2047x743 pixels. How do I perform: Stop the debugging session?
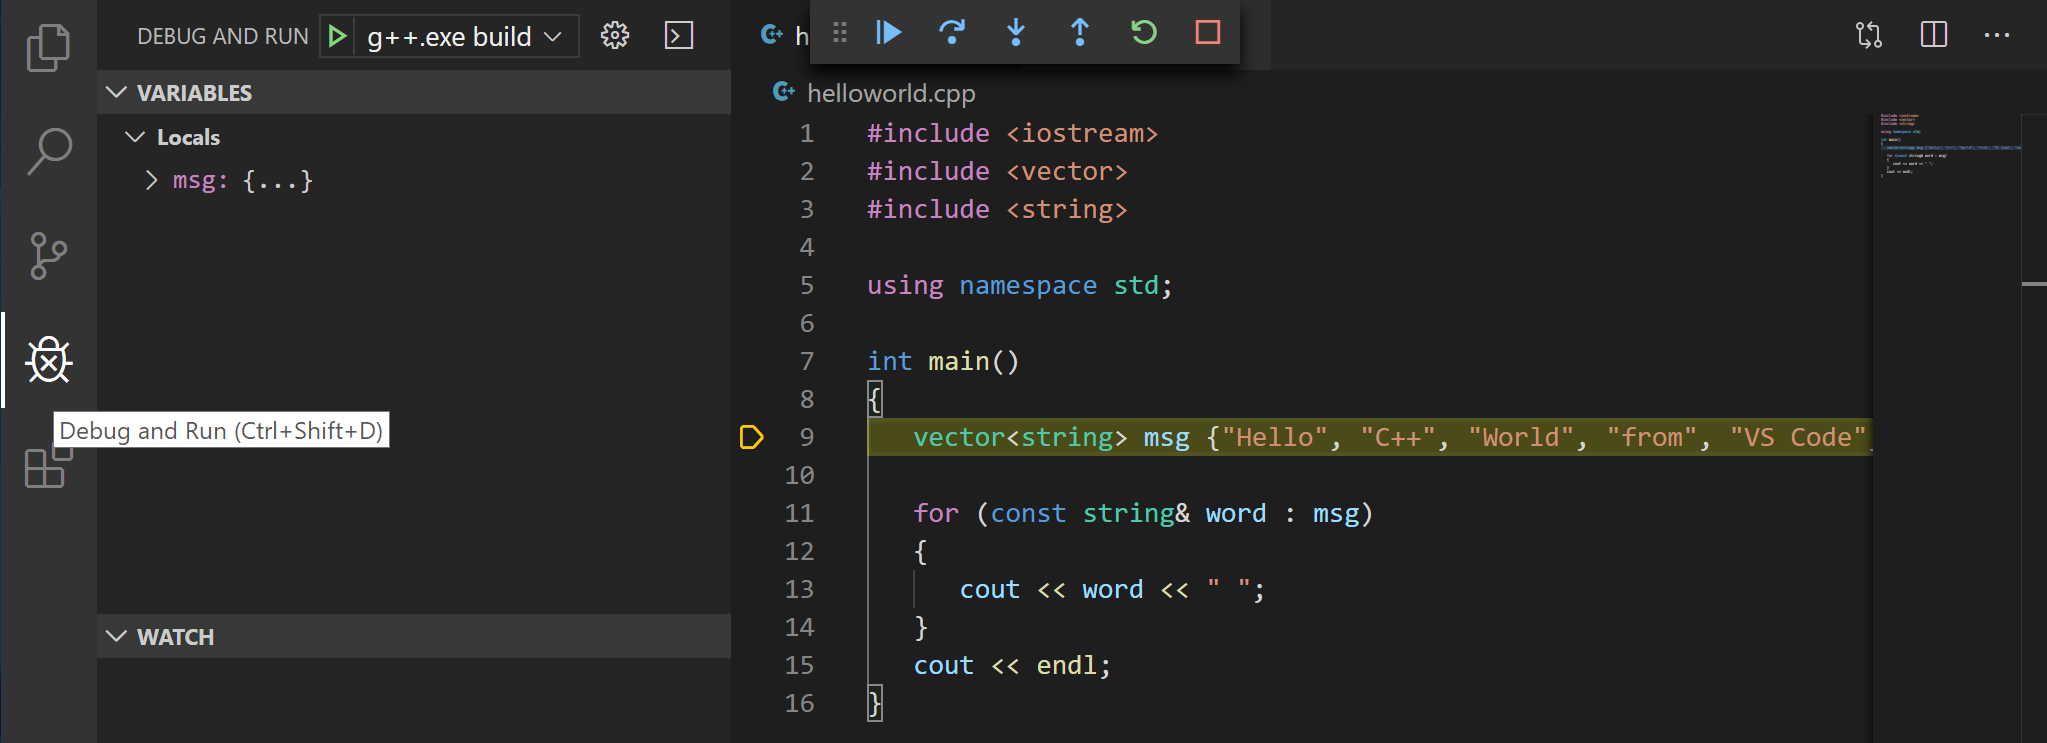click(x=1207, y=33)
